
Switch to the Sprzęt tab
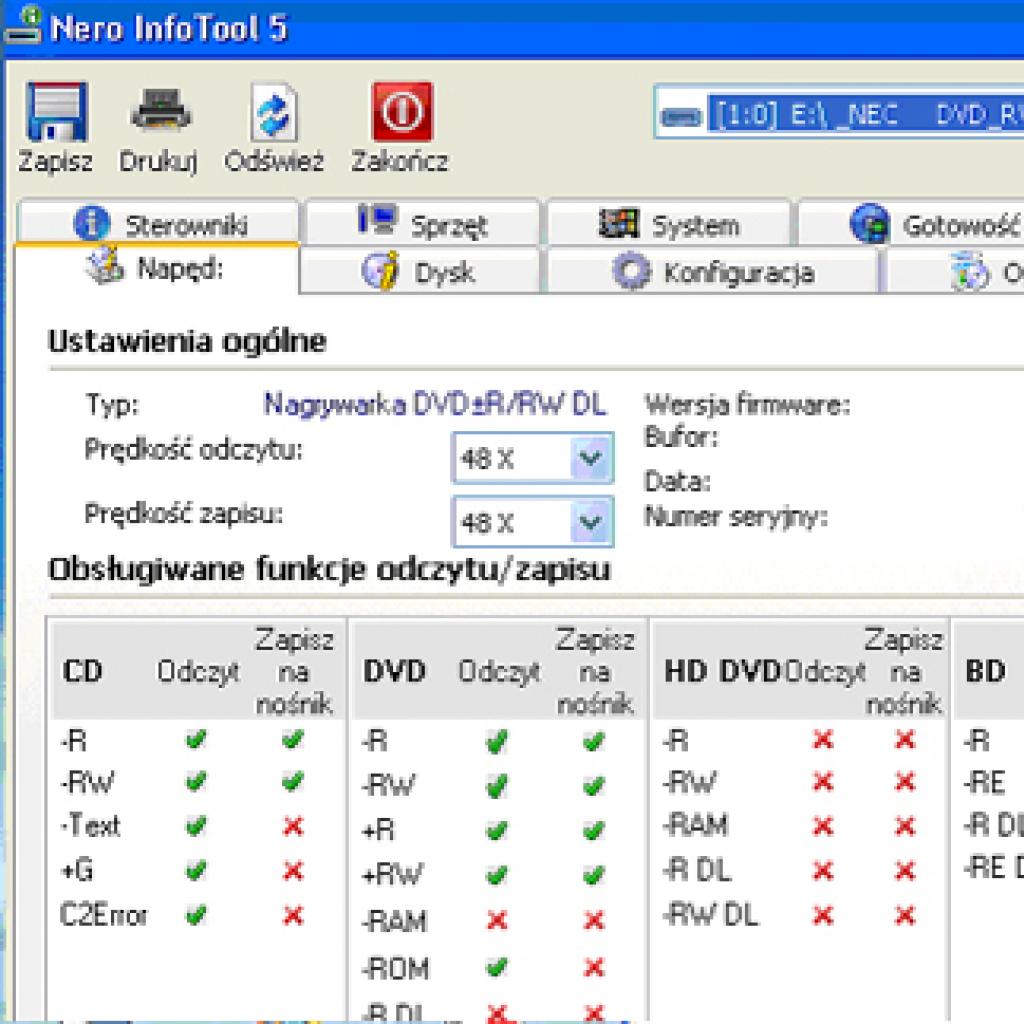[x=423, y=223]
